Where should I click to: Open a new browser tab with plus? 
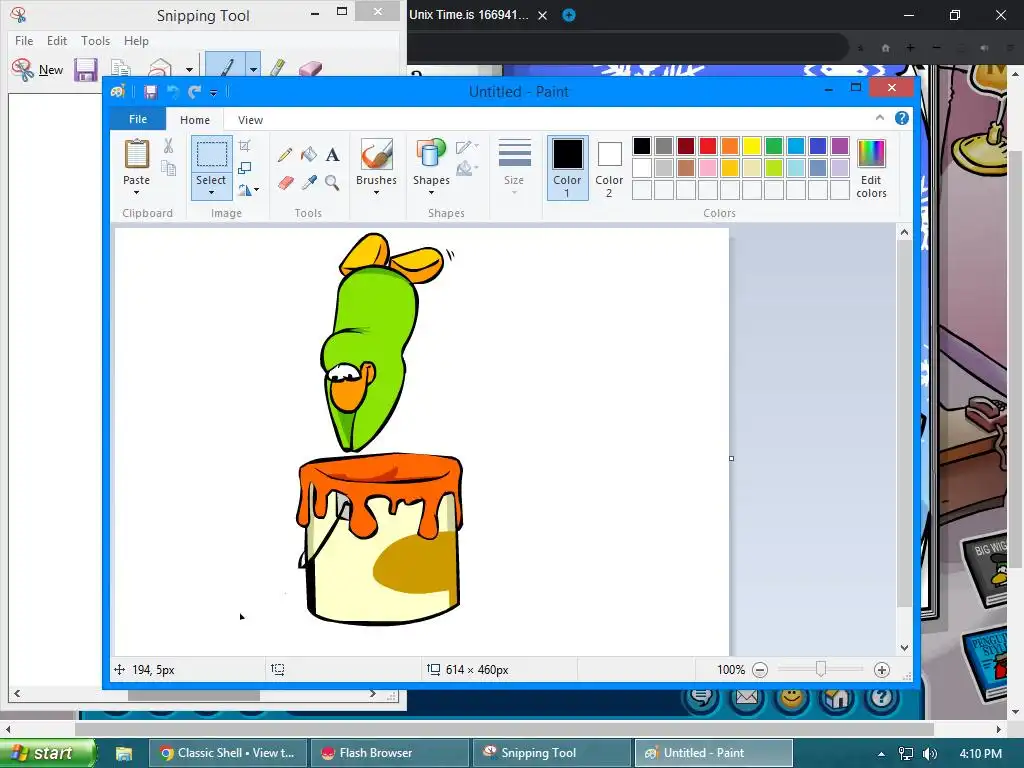(569, 15)
